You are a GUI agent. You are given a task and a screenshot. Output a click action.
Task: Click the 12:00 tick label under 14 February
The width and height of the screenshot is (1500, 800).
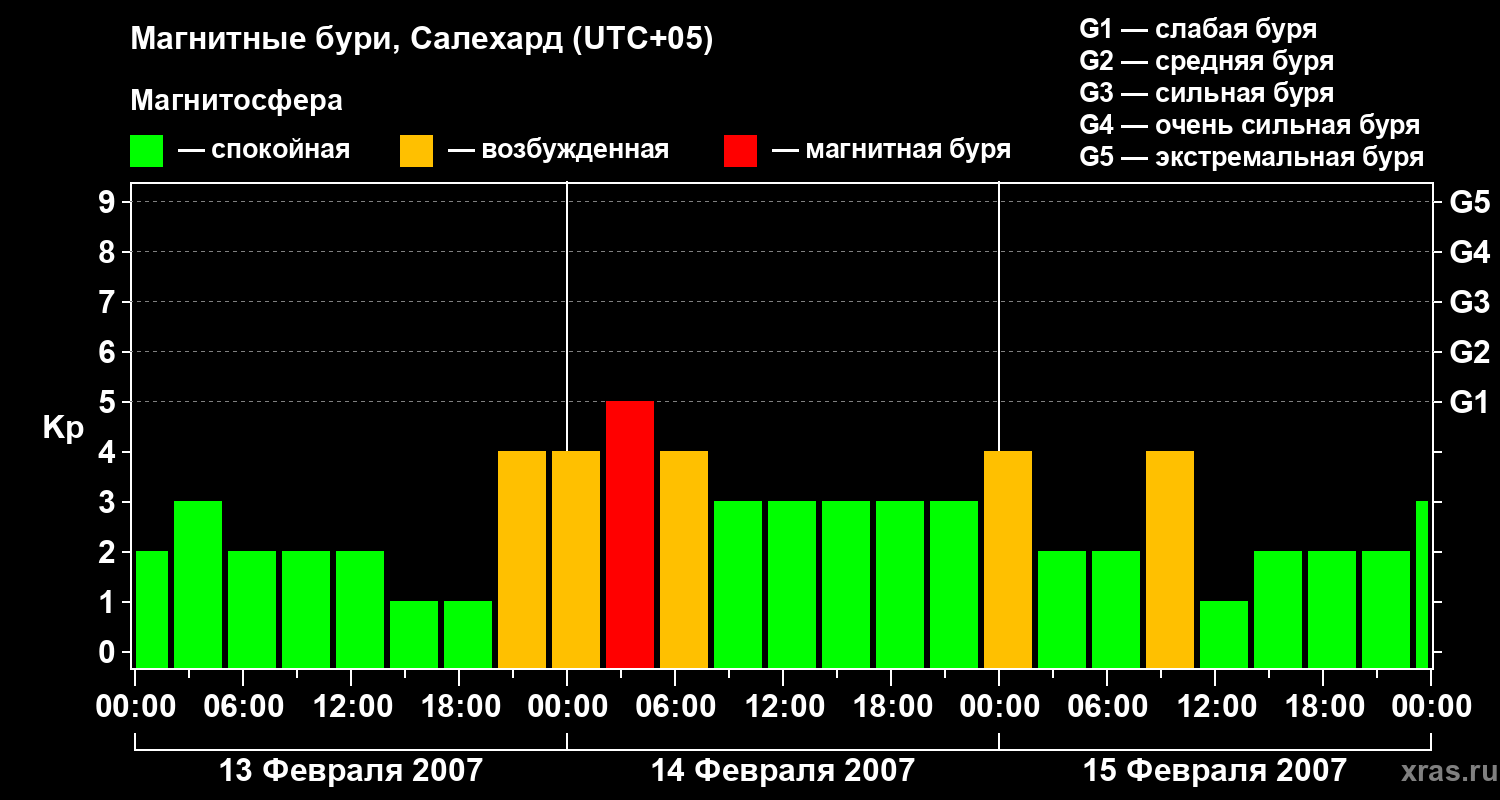(x=783, y=707)
